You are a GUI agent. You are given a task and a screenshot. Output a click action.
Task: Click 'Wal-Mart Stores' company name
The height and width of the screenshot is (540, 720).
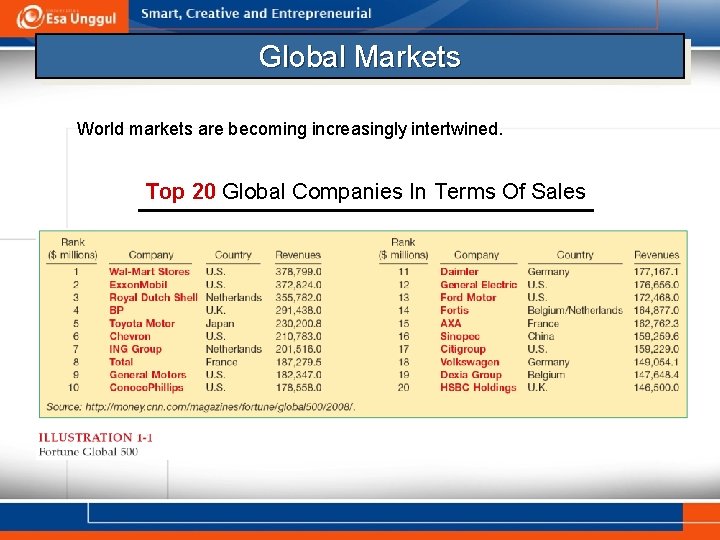click(149, 271)
